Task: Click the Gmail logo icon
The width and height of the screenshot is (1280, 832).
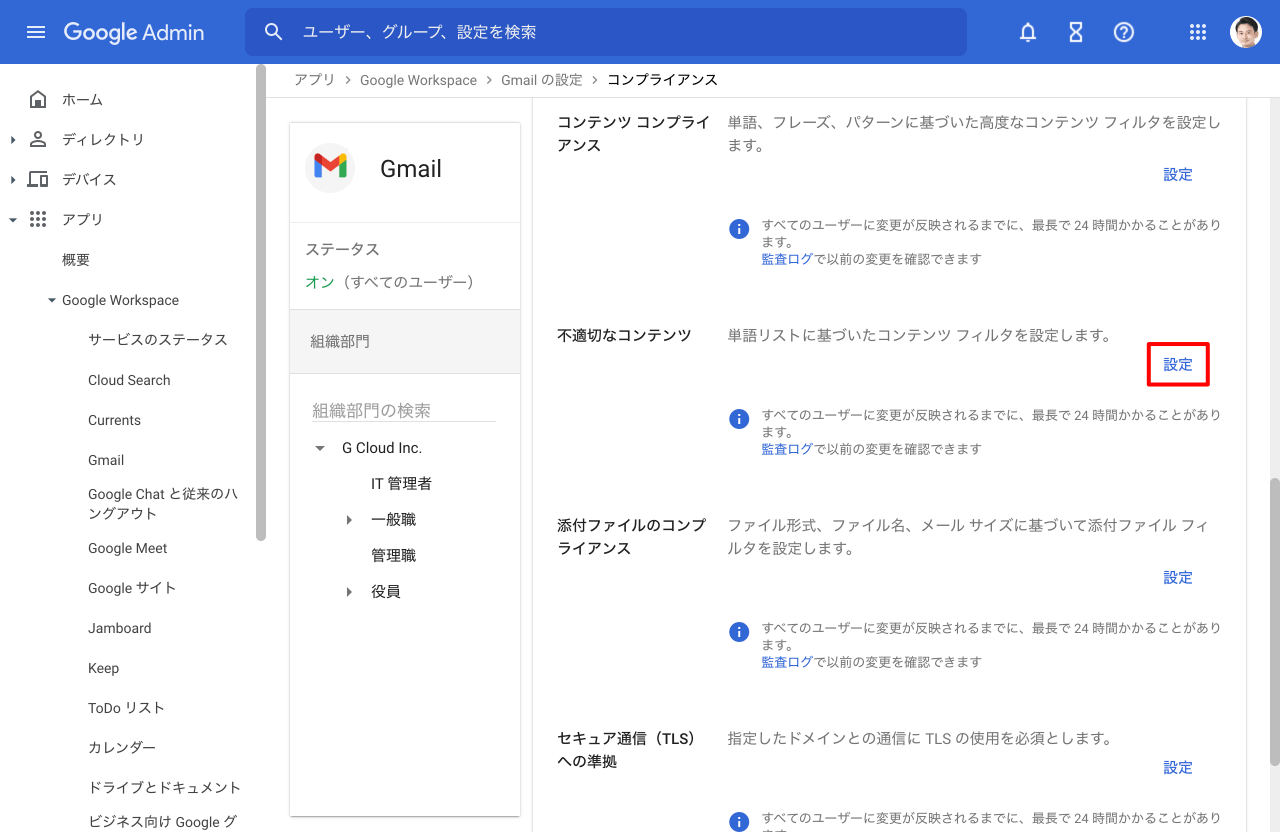Action: point(330,167)
